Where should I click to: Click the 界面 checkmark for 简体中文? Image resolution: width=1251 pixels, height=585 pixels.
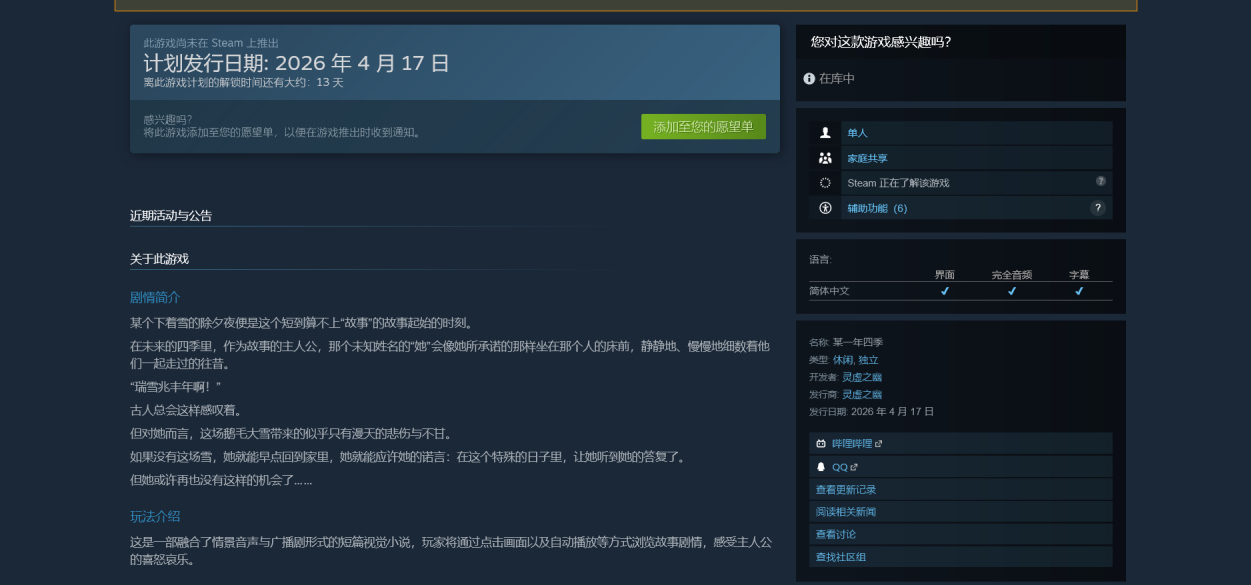click(944, 291)
